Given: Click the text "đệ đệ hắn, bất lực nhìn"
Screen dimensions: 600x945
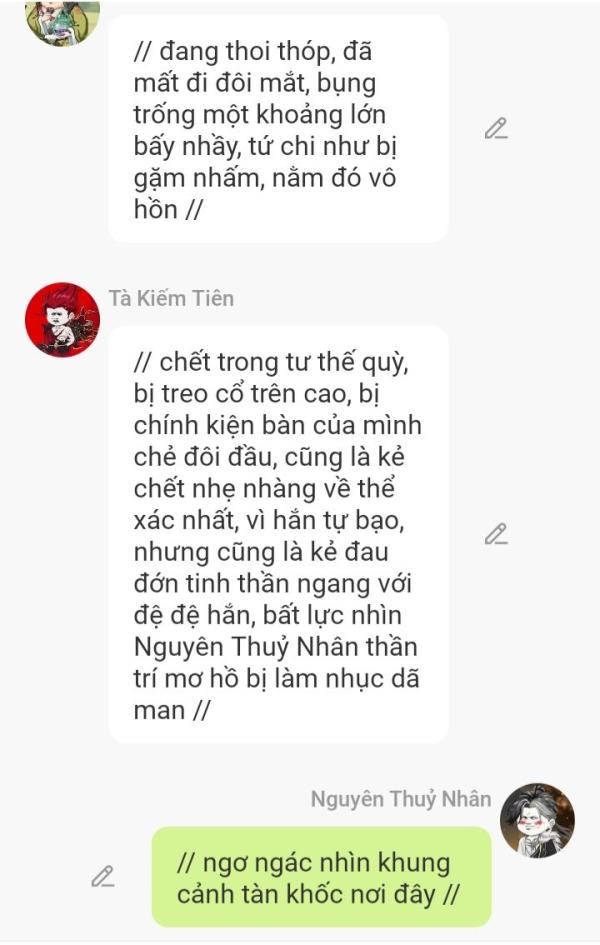Looking at the screenshot, I should pyautogui.click(x=267, y=615).
